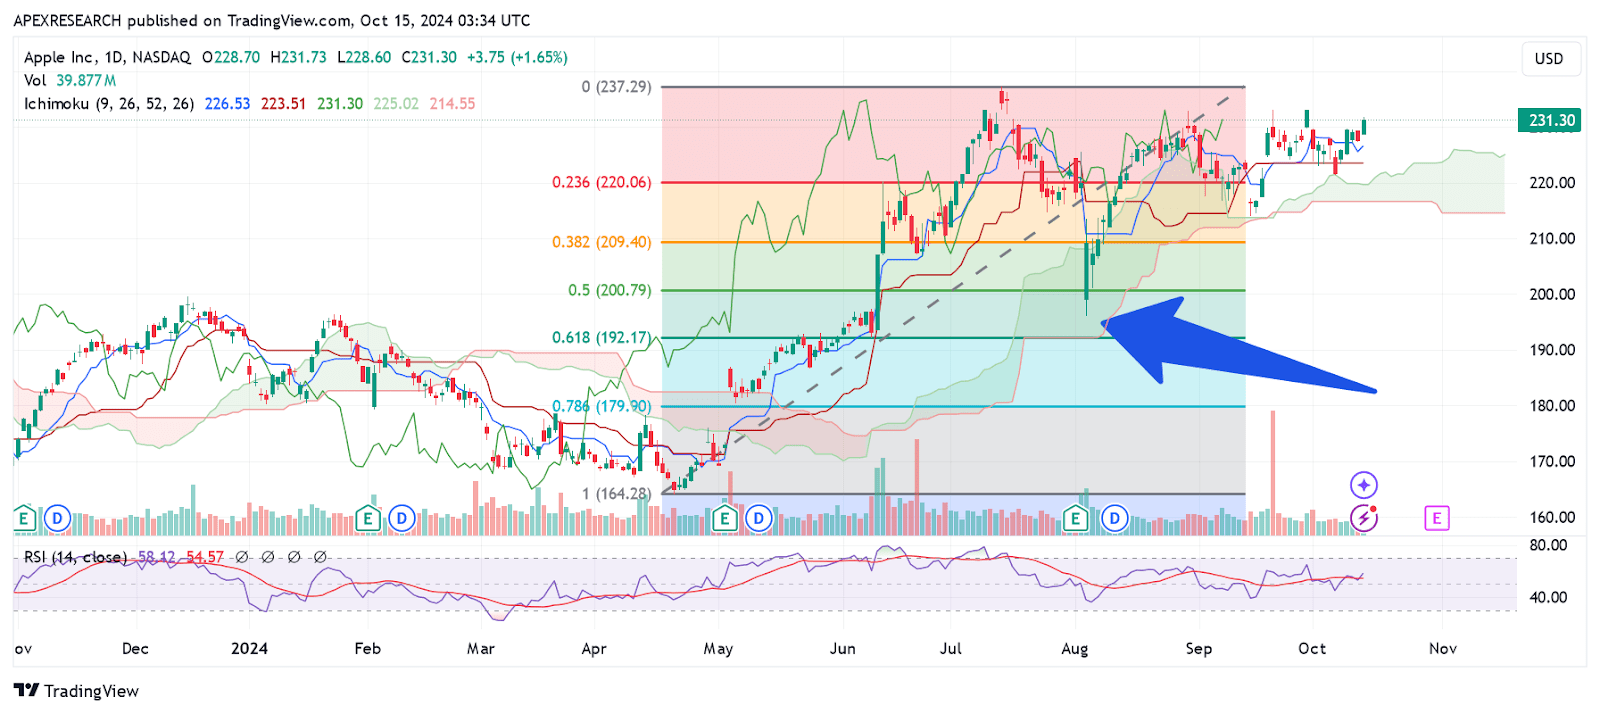Open the USD currency selector
1600x714 pixels.
[1549, 59]
